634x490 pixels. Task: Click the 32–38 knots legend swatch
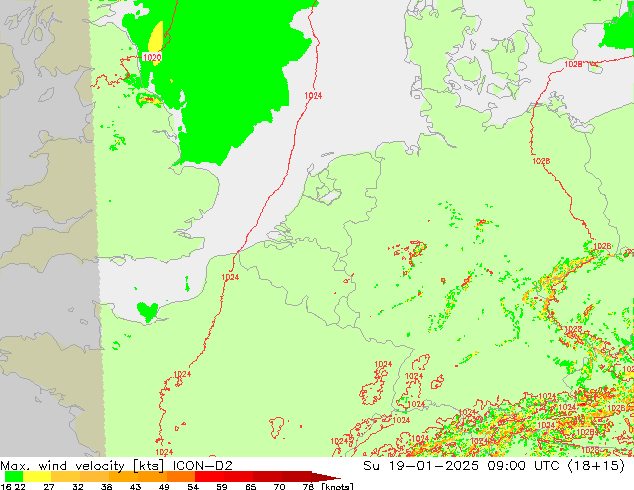(94, 477)
